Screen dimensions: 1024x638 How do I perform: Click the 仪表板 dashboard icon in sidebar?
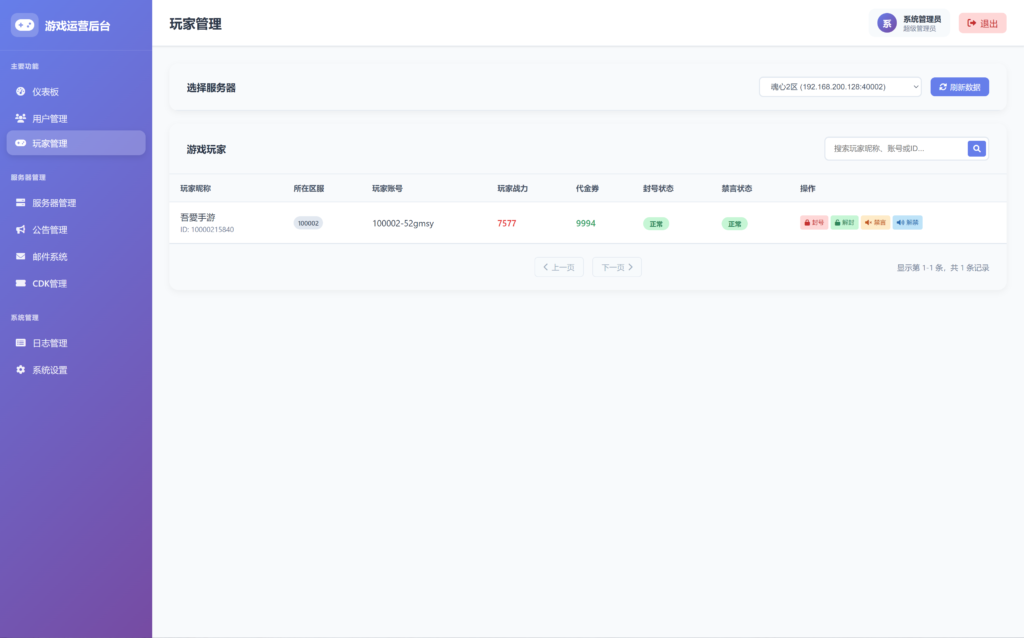click(x=21, y=92)
